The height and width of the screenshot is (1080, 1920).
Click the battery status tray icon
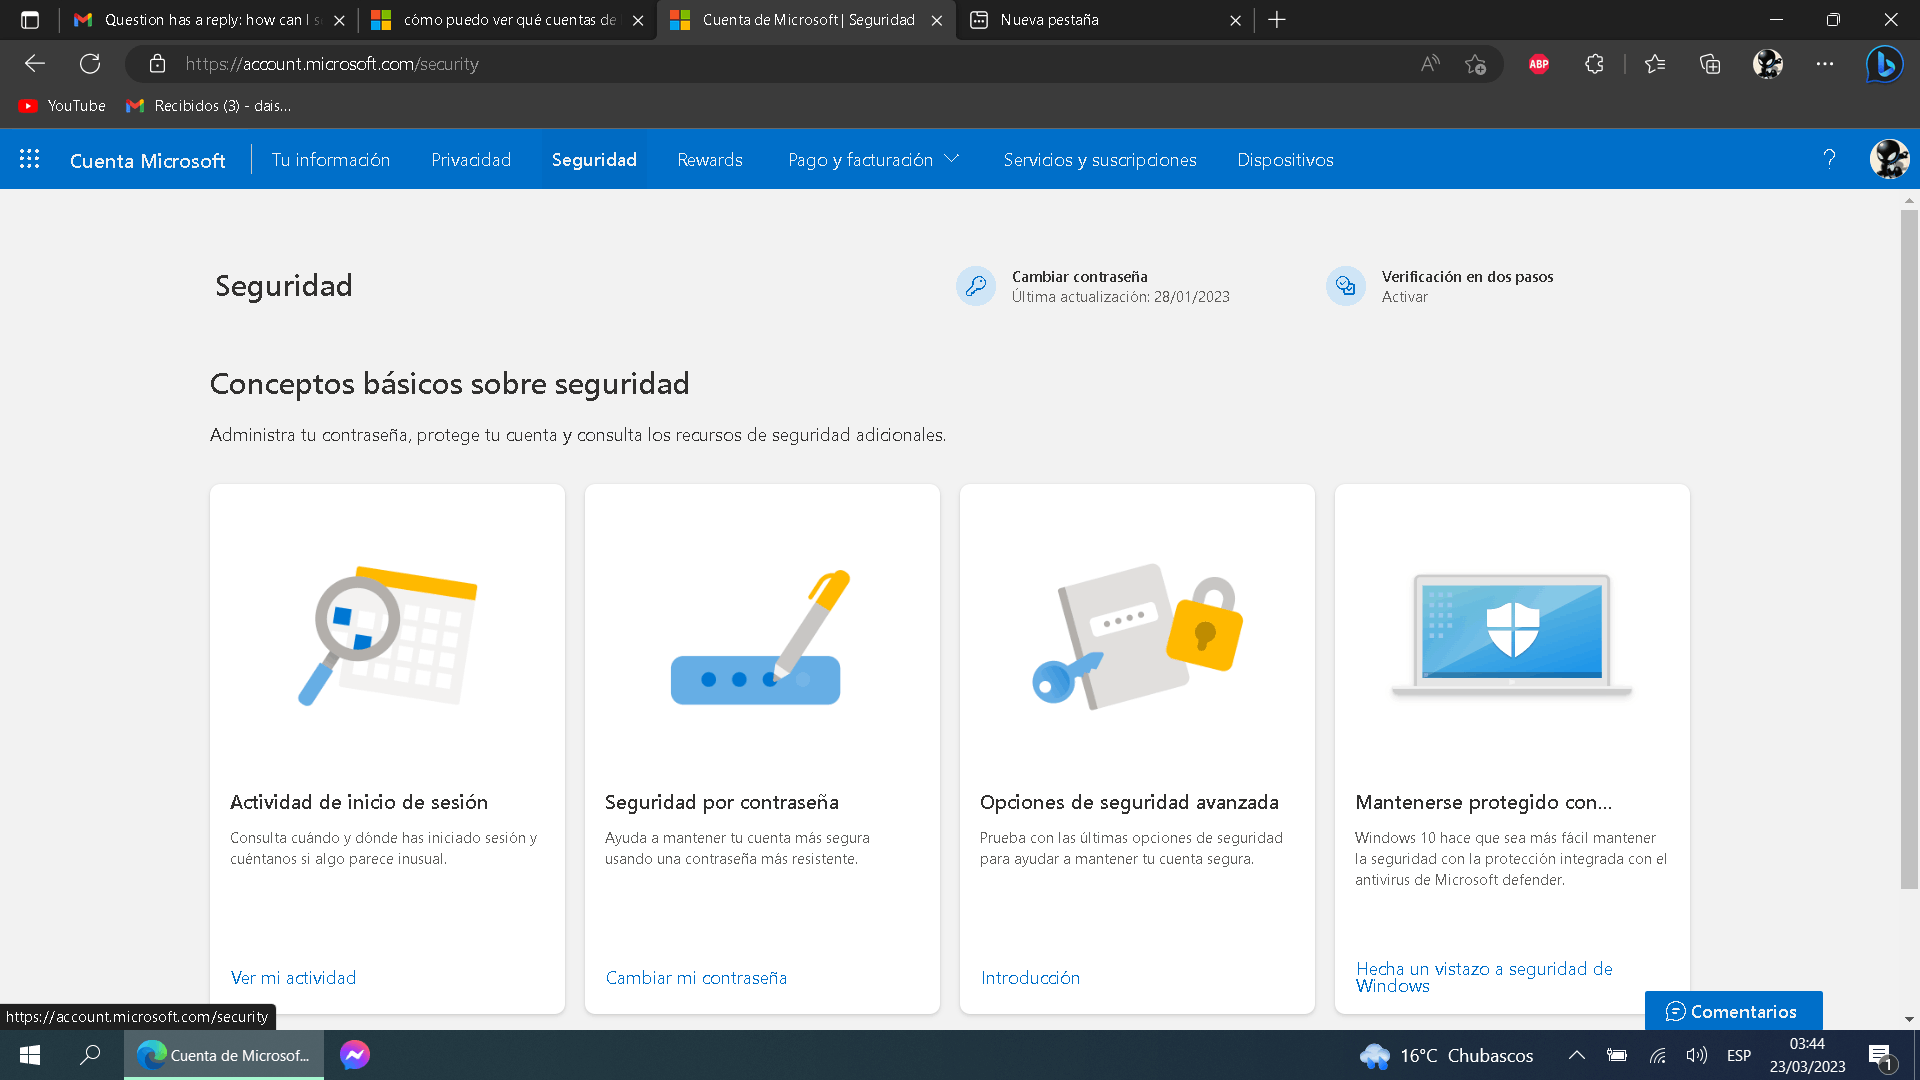[1617, 1055]
